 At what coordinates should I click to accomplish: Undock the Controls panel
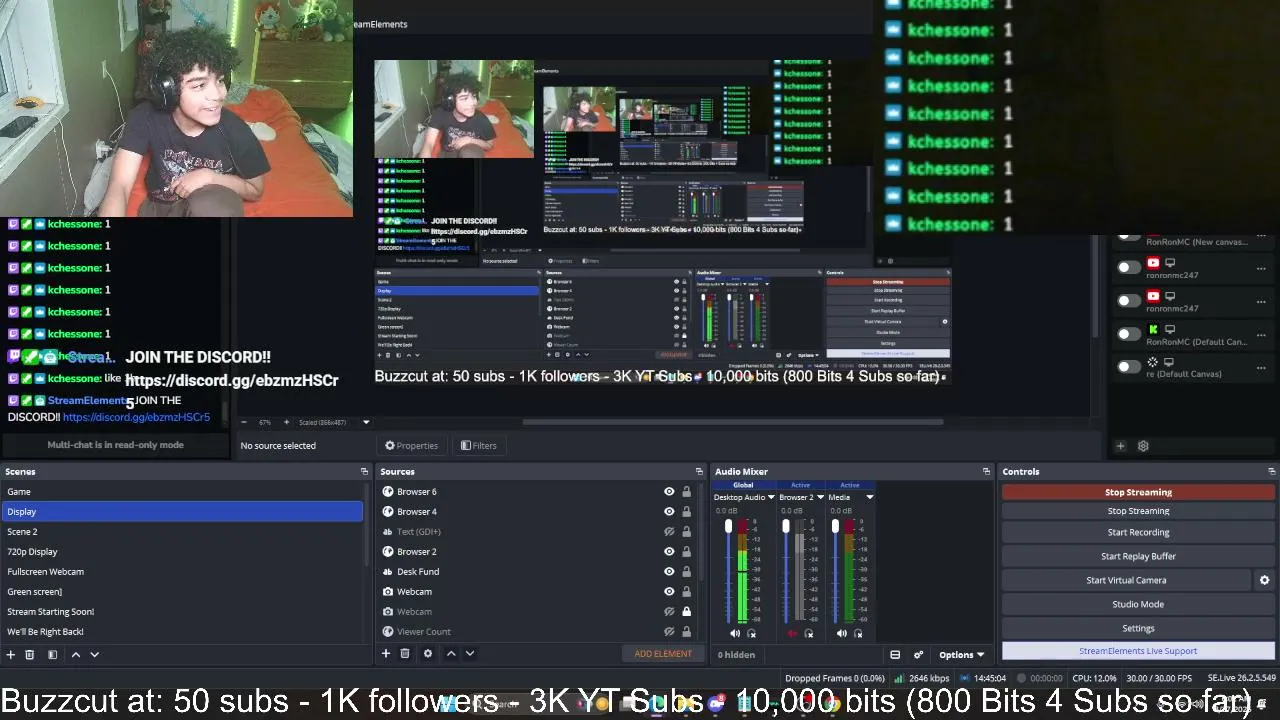1271,471
